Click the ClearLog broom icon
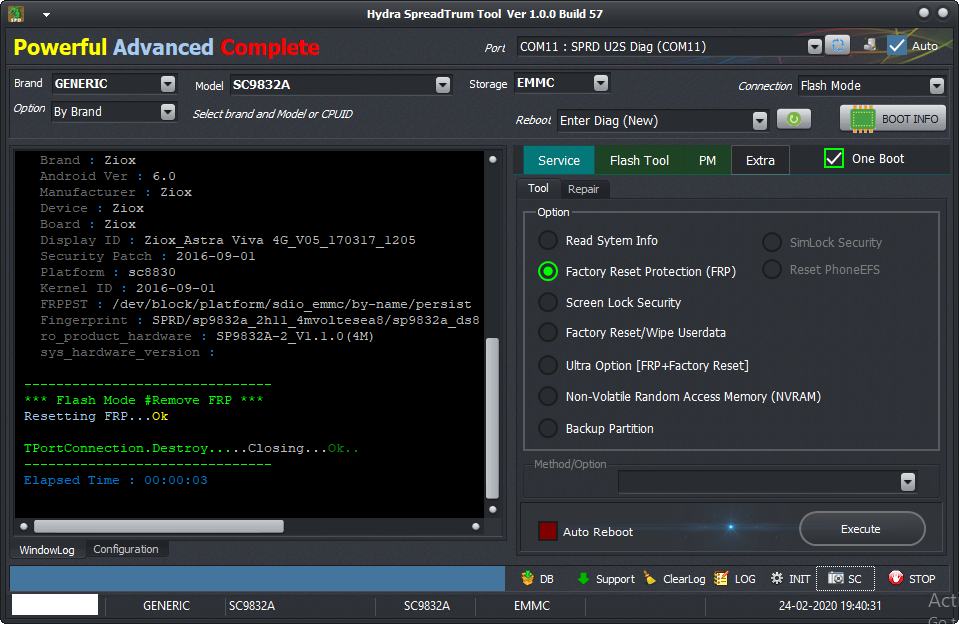This screenshot has height=624, width=959. pos(650,578)
